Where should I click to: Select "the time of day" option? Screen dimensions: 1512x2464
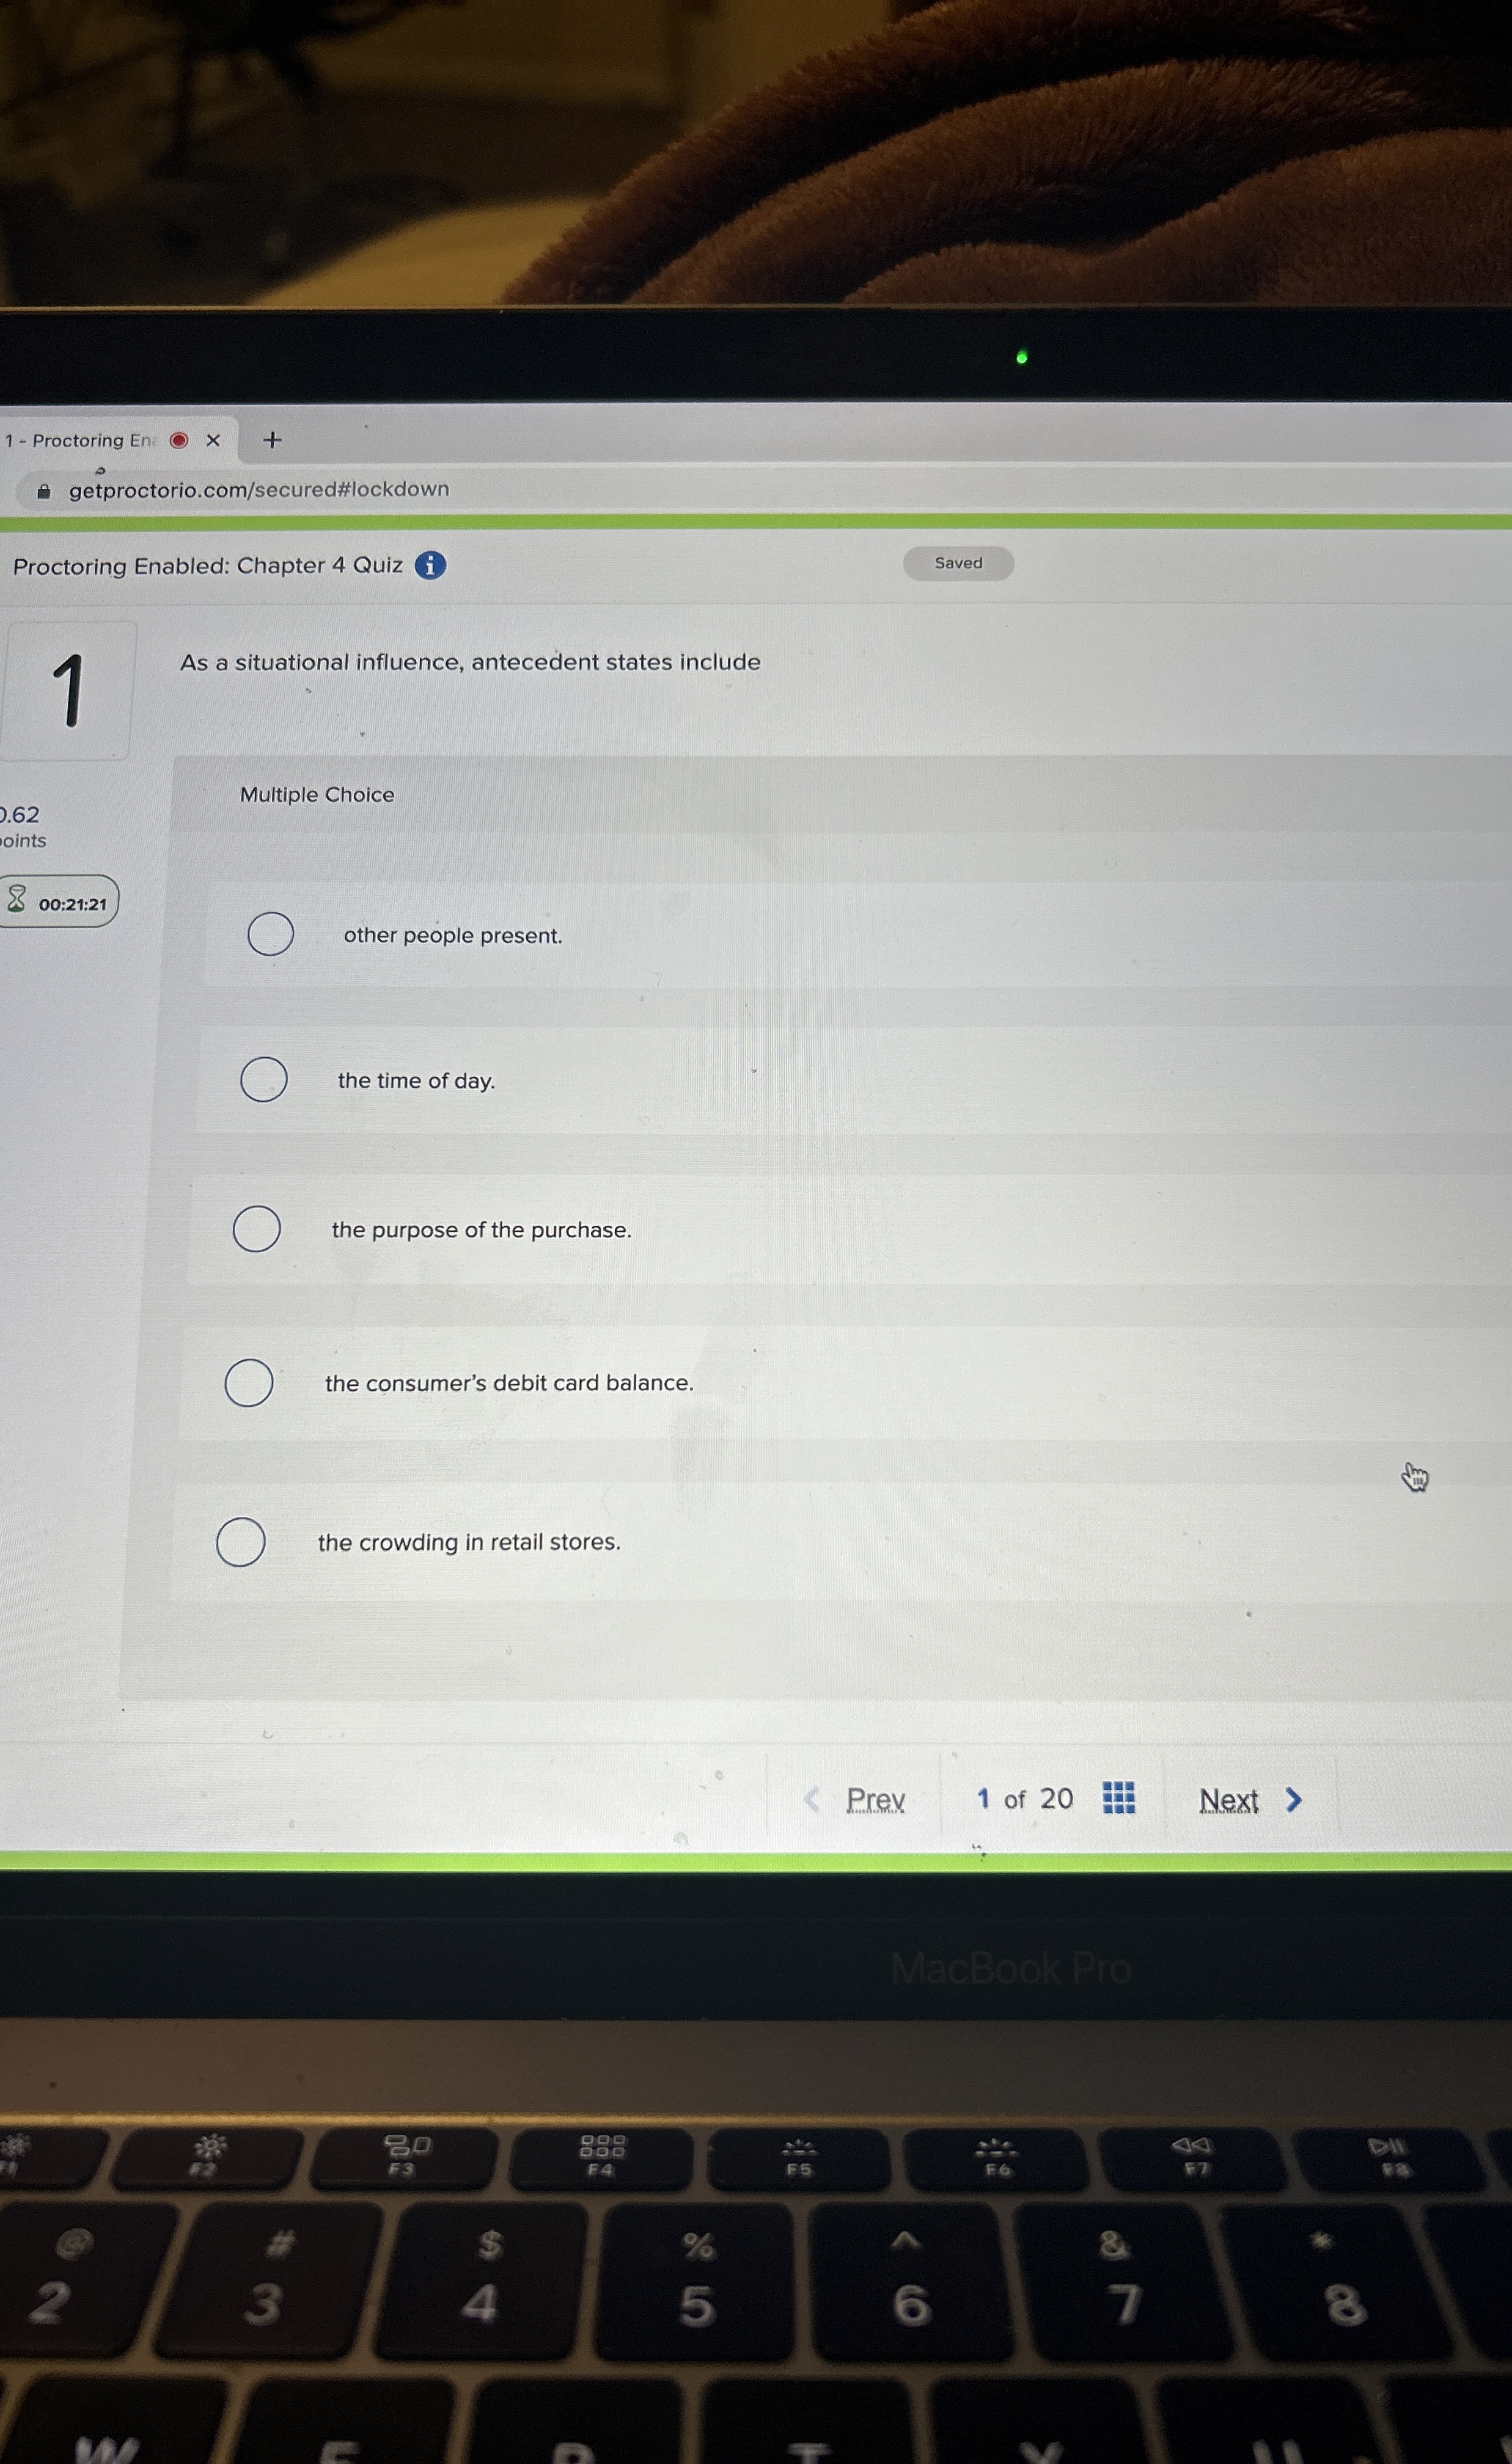264,1080
